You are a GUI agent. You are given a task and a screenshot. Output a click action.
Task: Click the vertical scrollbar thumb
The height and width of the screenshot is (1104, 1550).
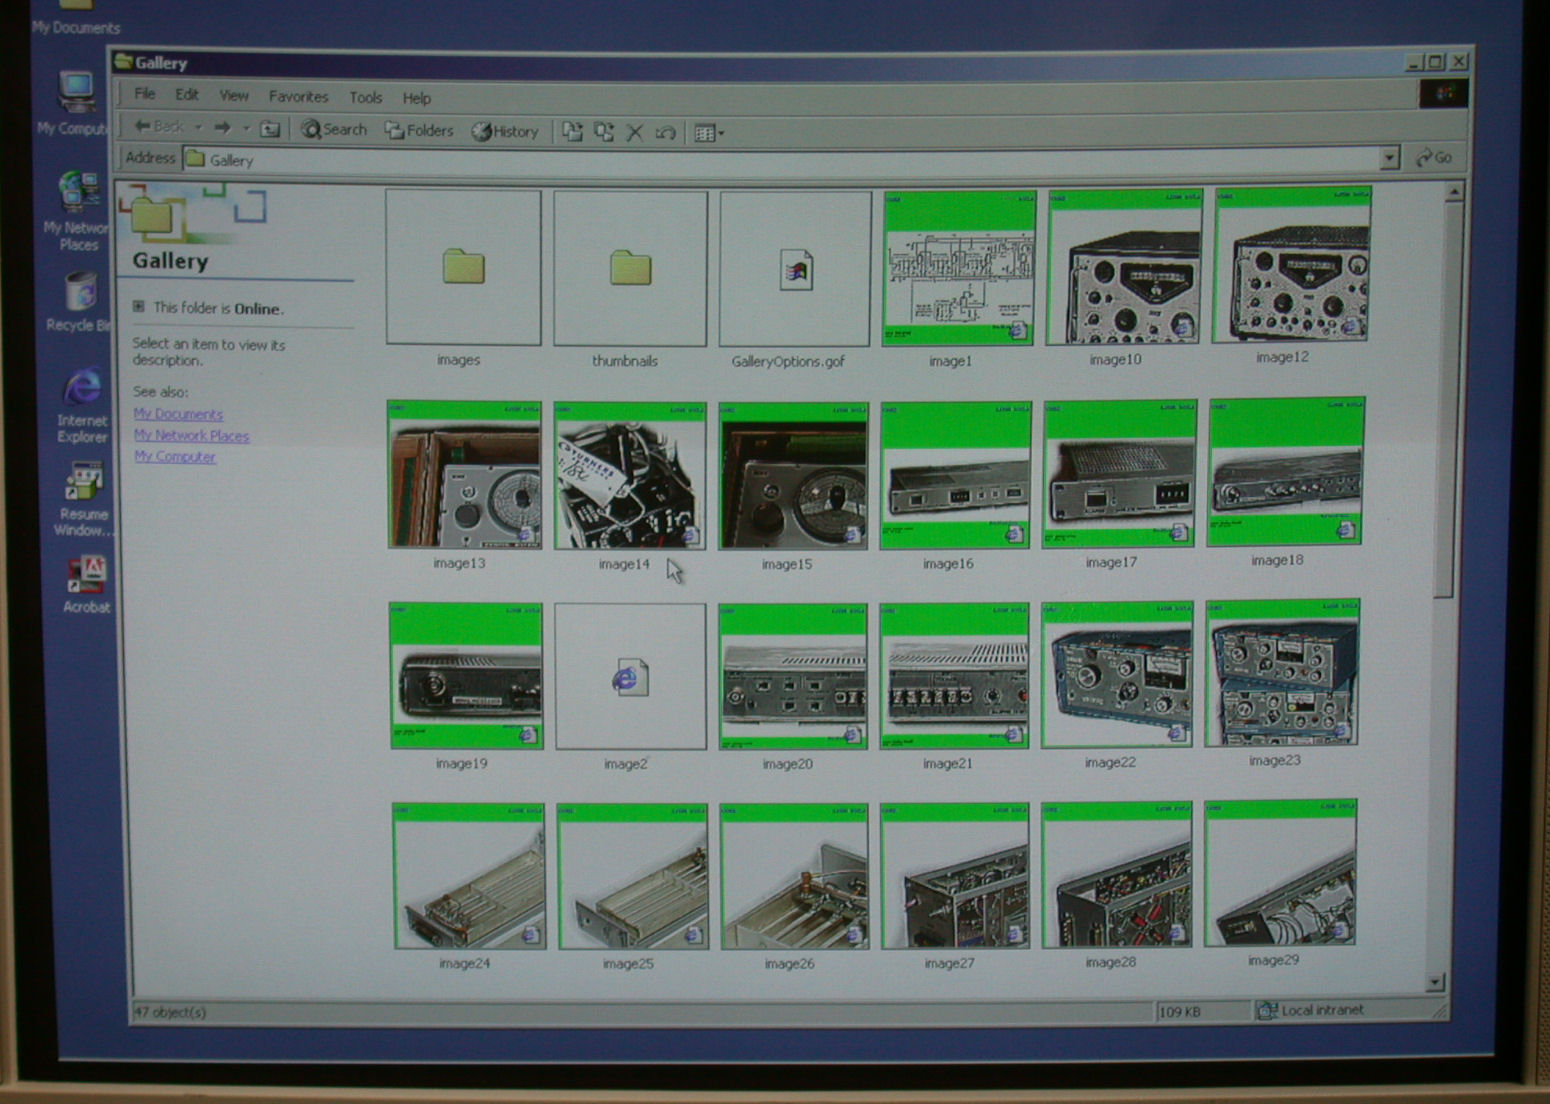(1447, 400)
